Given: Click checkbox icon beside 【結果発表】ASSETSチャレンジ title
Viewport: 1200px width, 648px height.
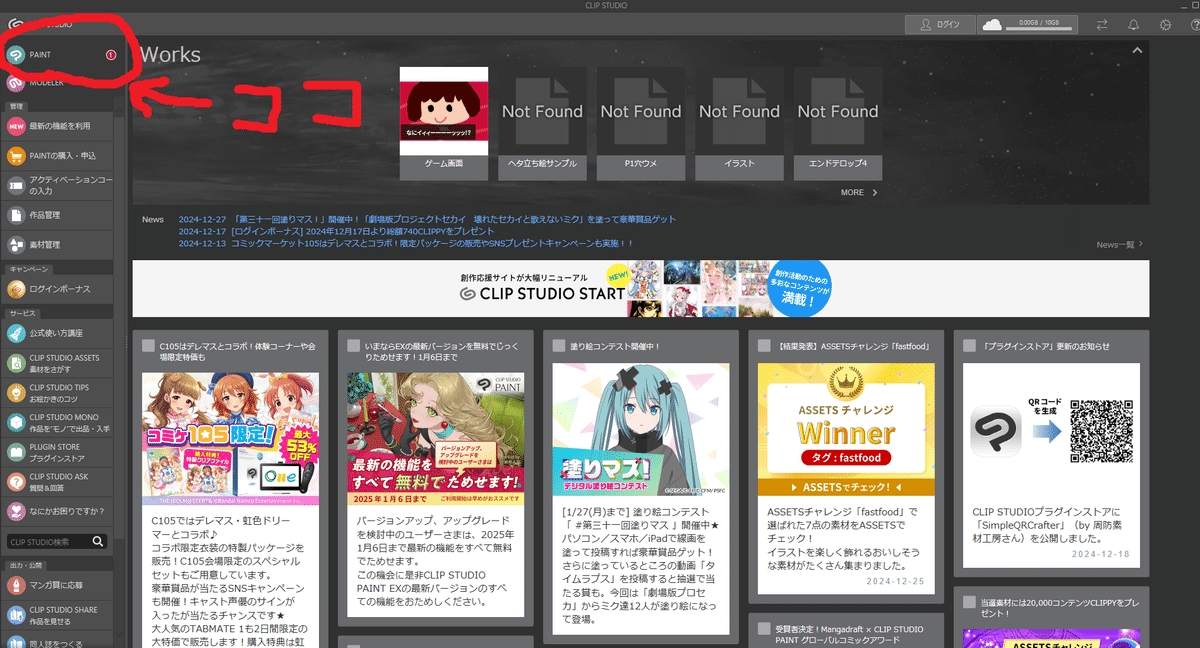Looking at the screenshot, I should click(x=765, y=346).
